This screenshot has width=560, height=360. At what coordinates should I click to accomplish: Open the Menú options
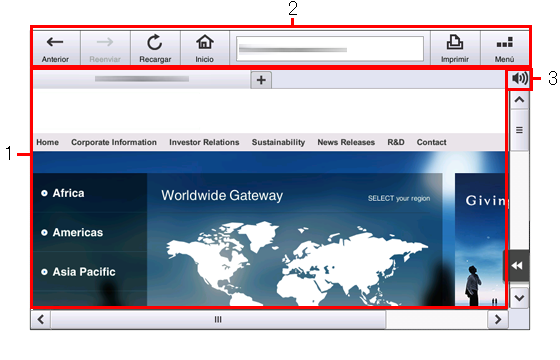coord(505,48)
